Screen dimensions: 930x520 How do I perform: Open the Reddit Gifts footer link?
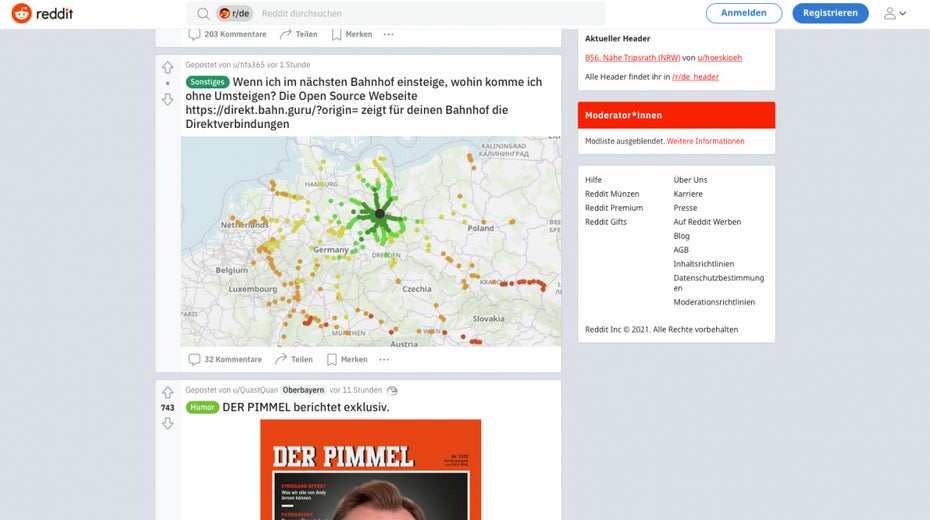click(606, 222)
